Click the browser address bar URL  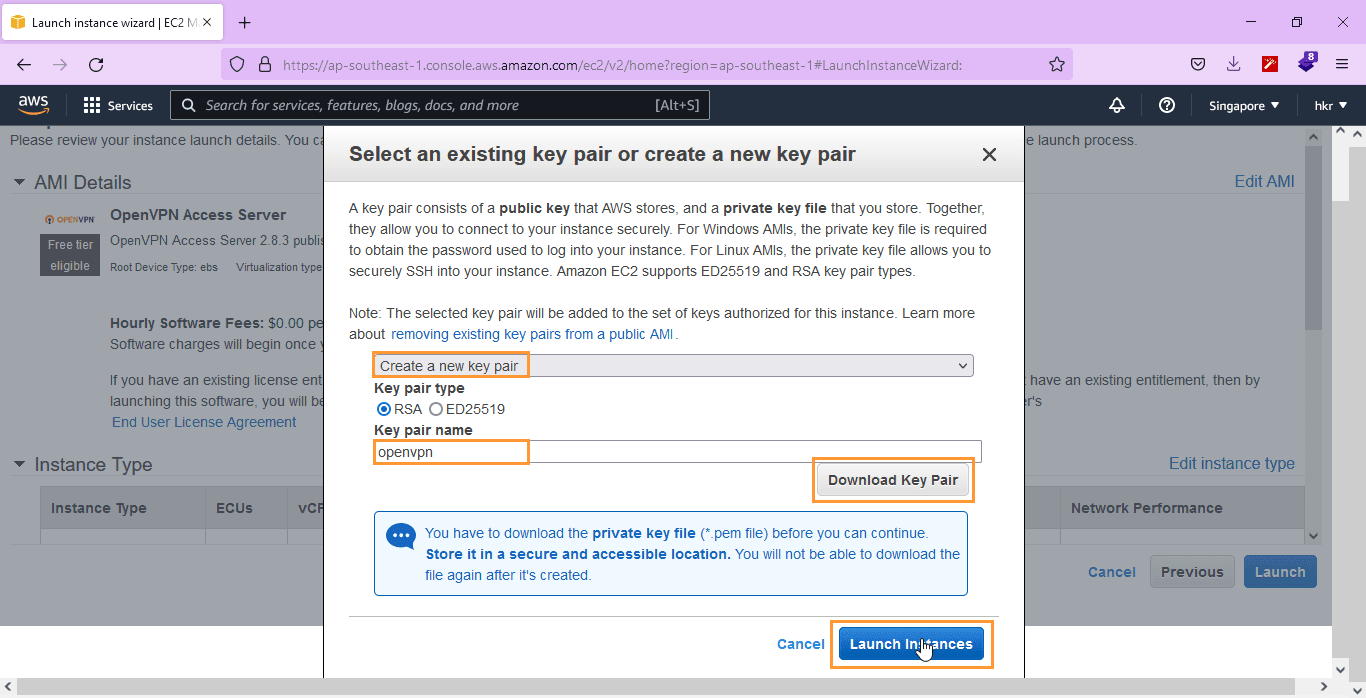(x=622, y=64)
